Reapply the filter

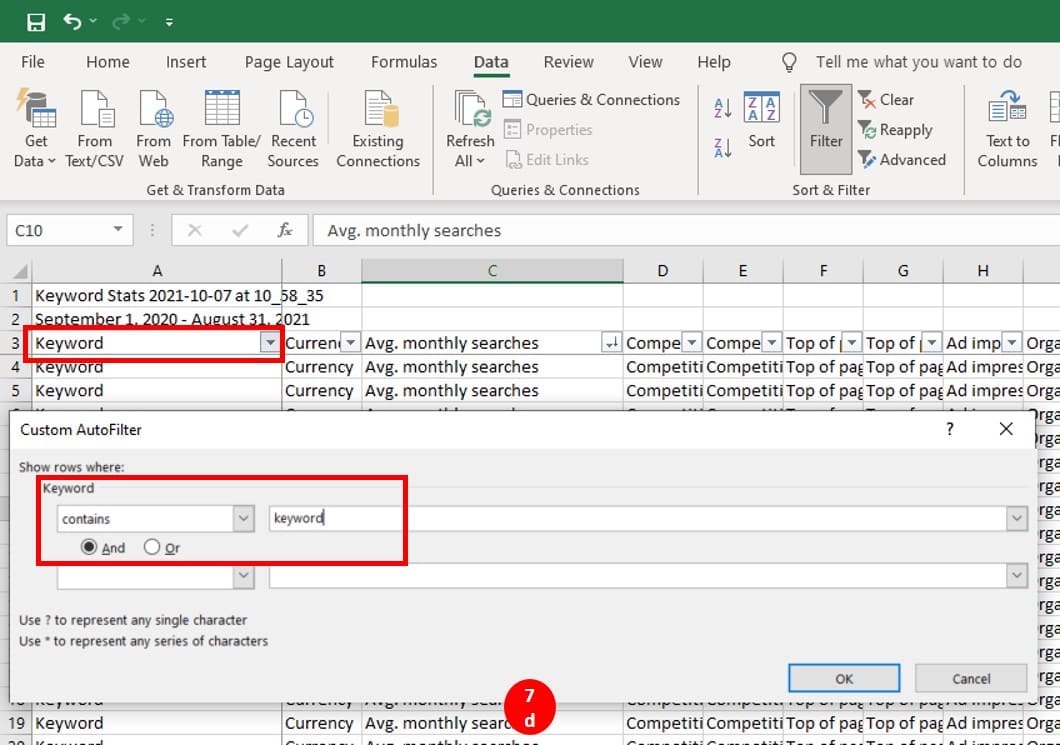[895, 130]
